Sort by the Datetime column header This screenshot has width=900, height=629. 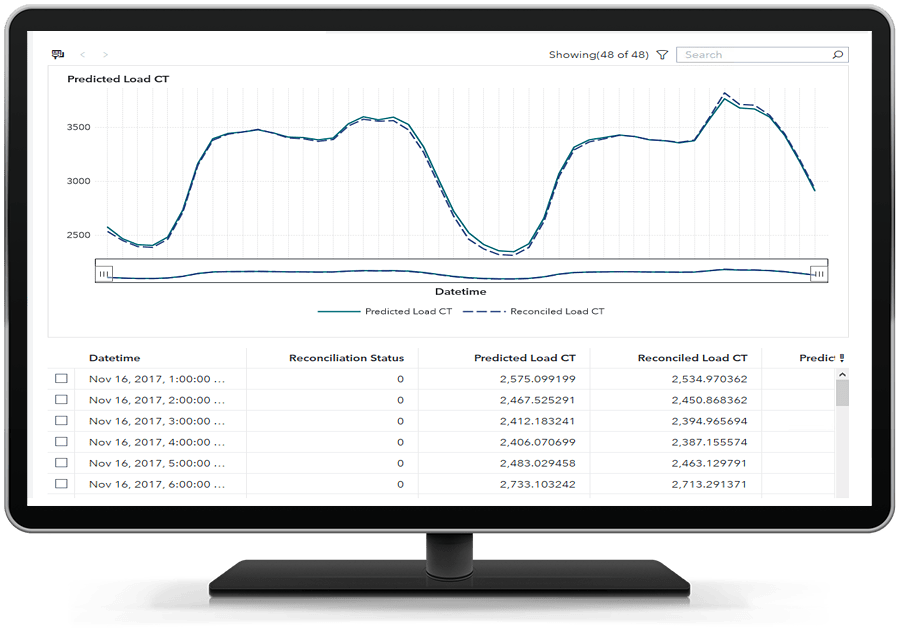click(x=114, y=358)
